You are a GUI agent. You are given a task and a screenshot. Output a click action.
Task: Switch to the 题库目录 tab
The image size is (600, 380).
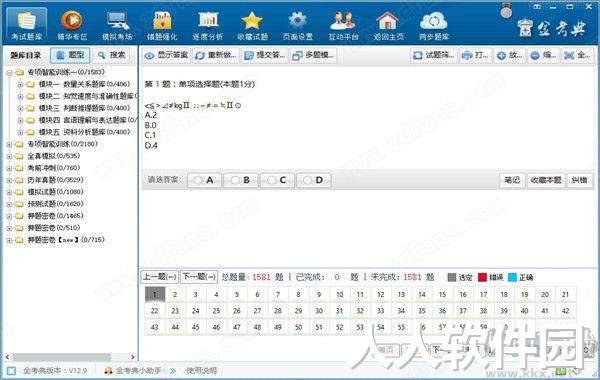click(x=26, y=55)
